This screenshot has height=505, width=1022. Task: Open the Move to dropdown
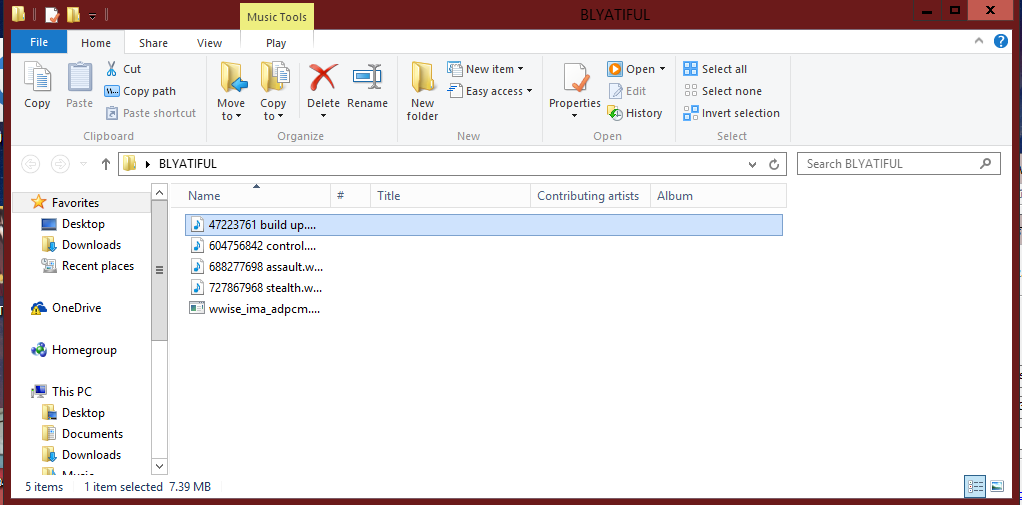(231, 91)
